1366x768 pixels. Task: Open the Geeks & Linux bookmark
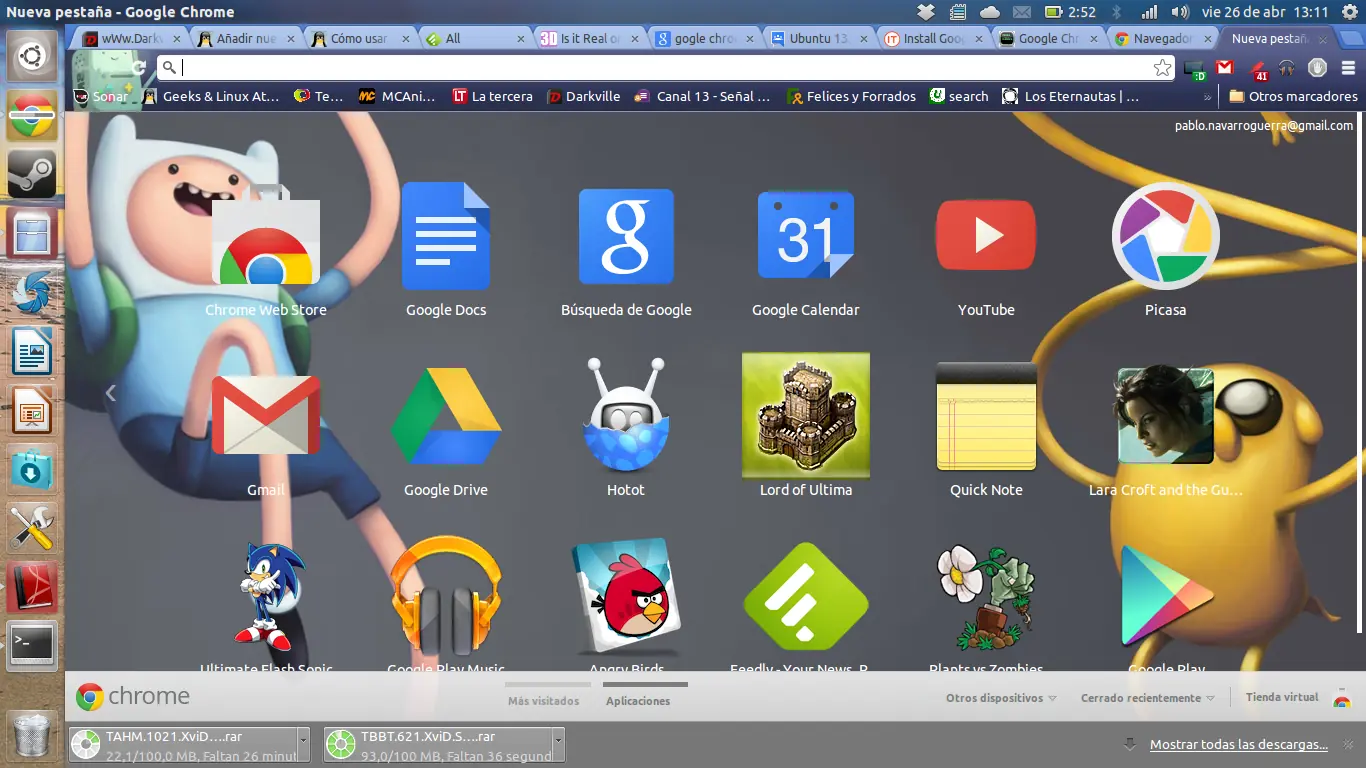[211, 97]
